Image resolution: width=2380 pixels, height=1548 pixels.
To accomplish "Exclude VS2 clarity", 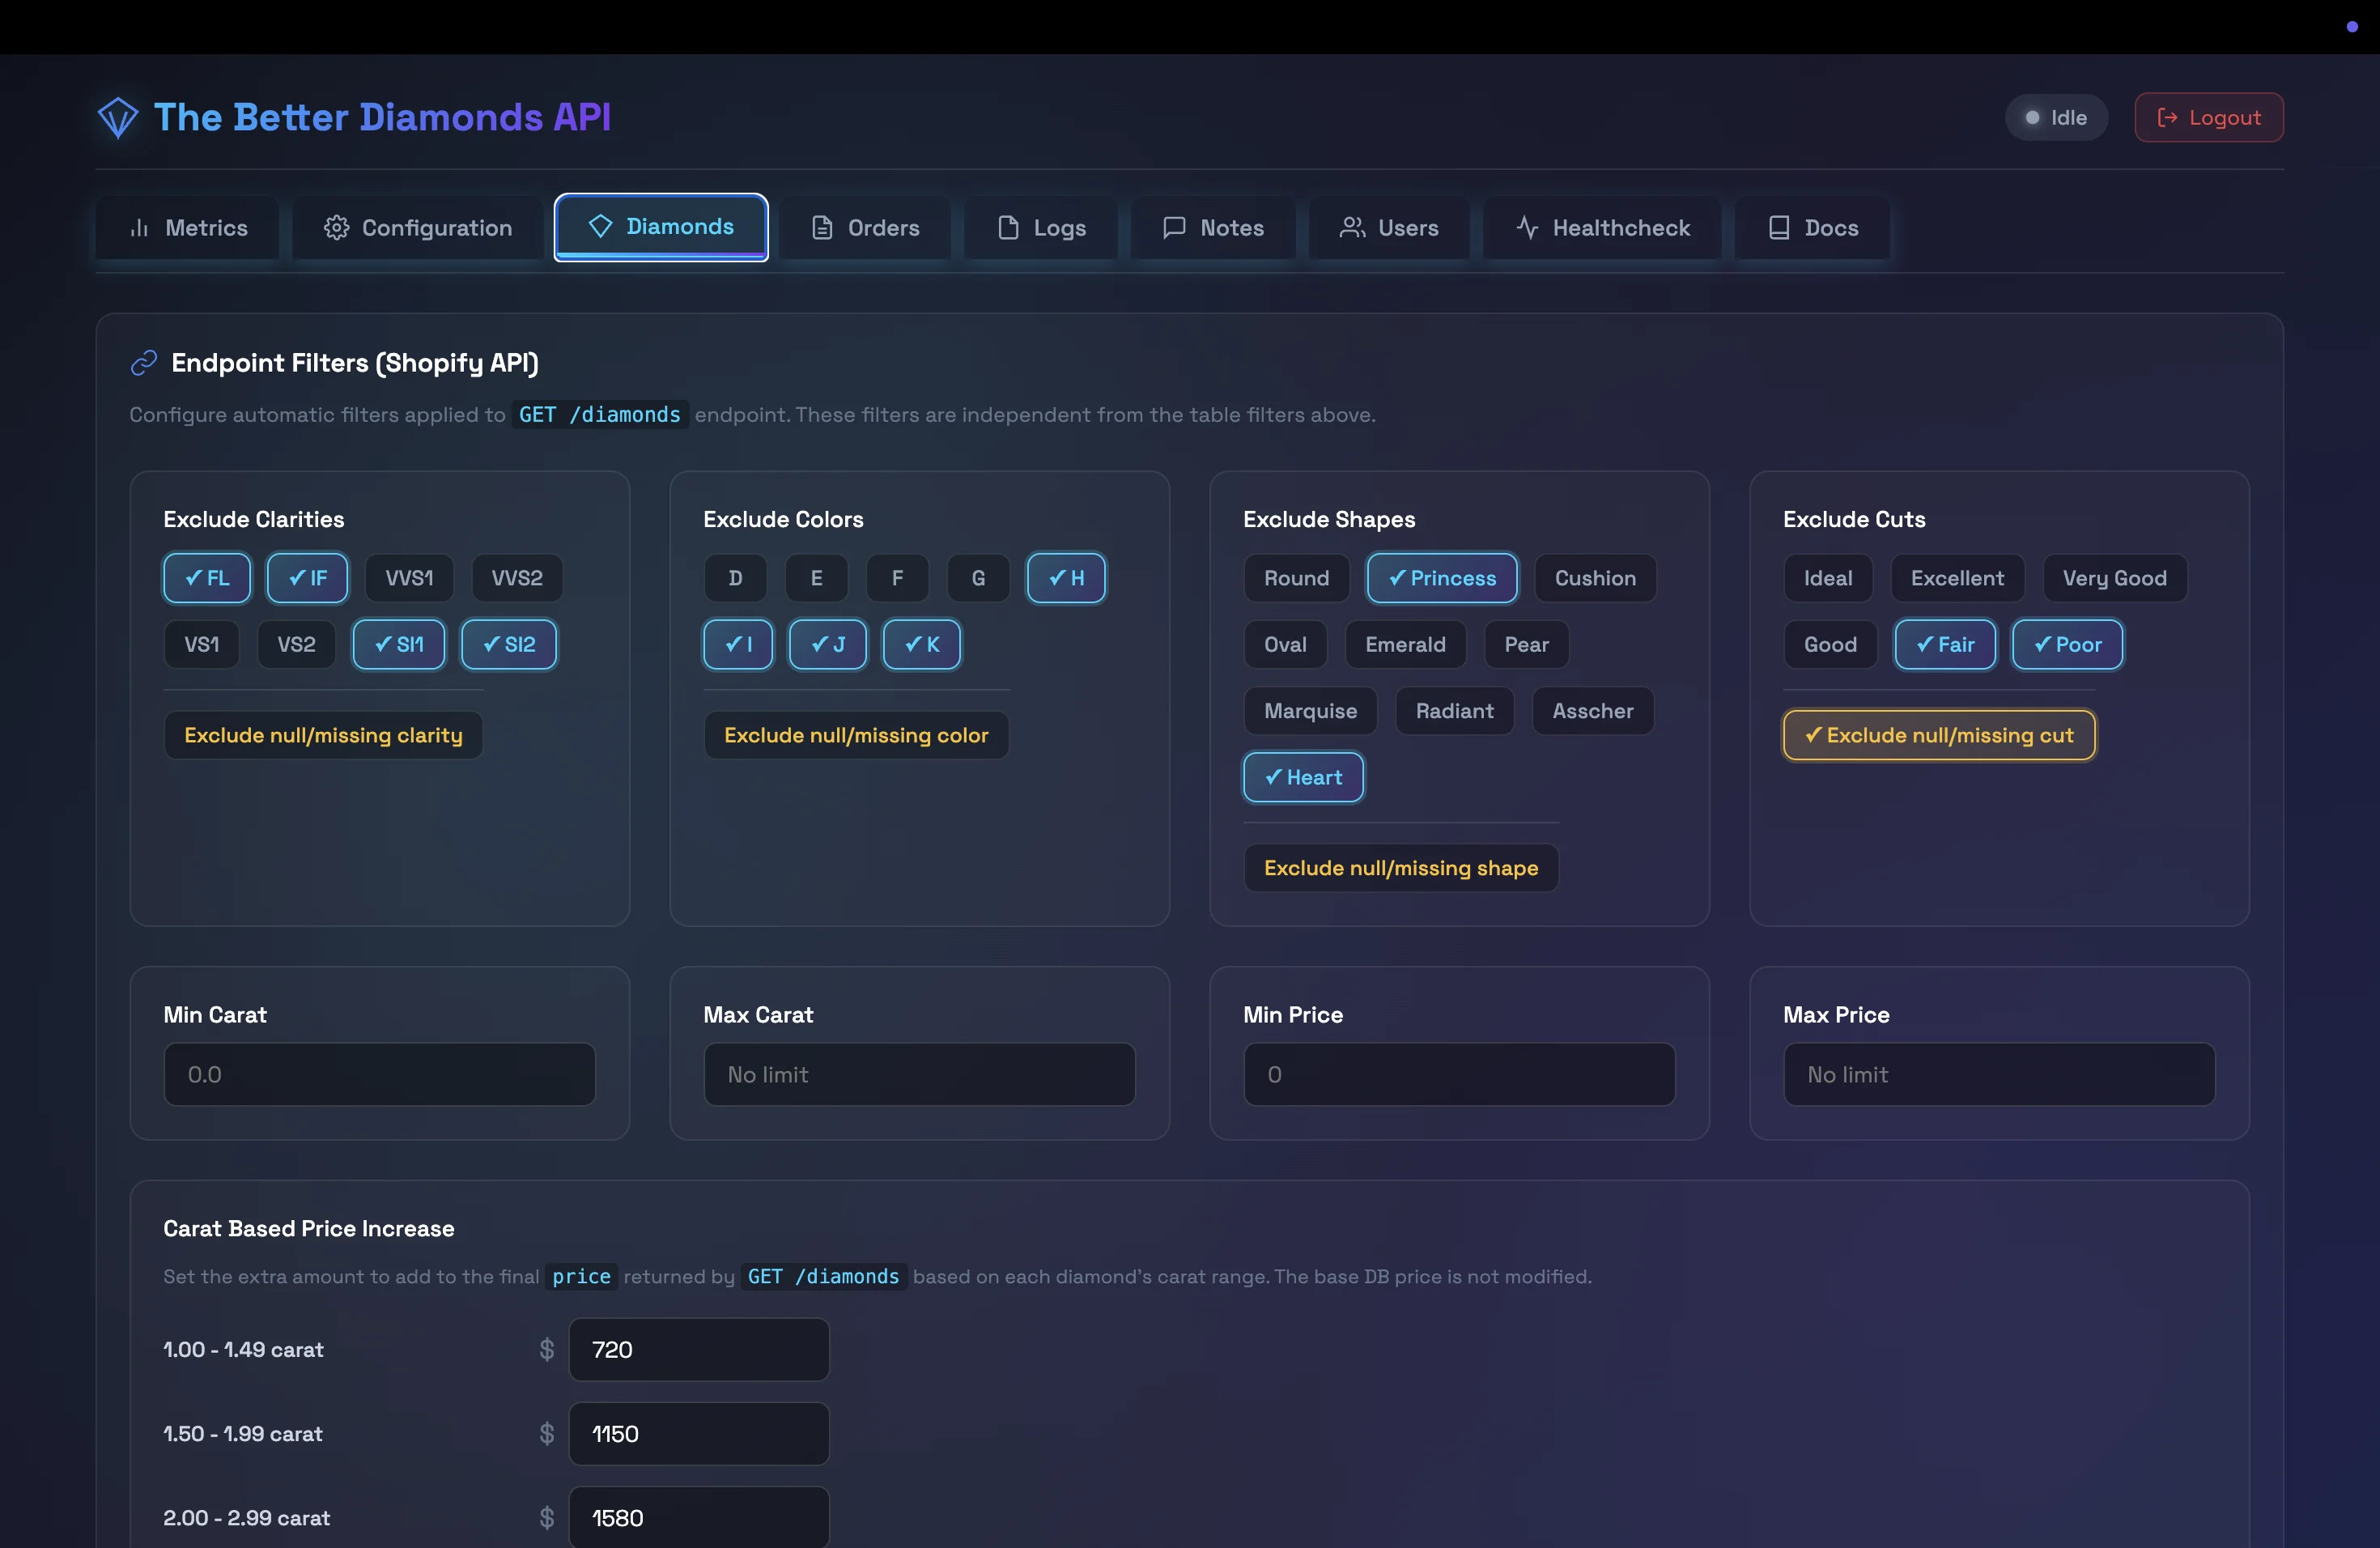I will [296, 645].
